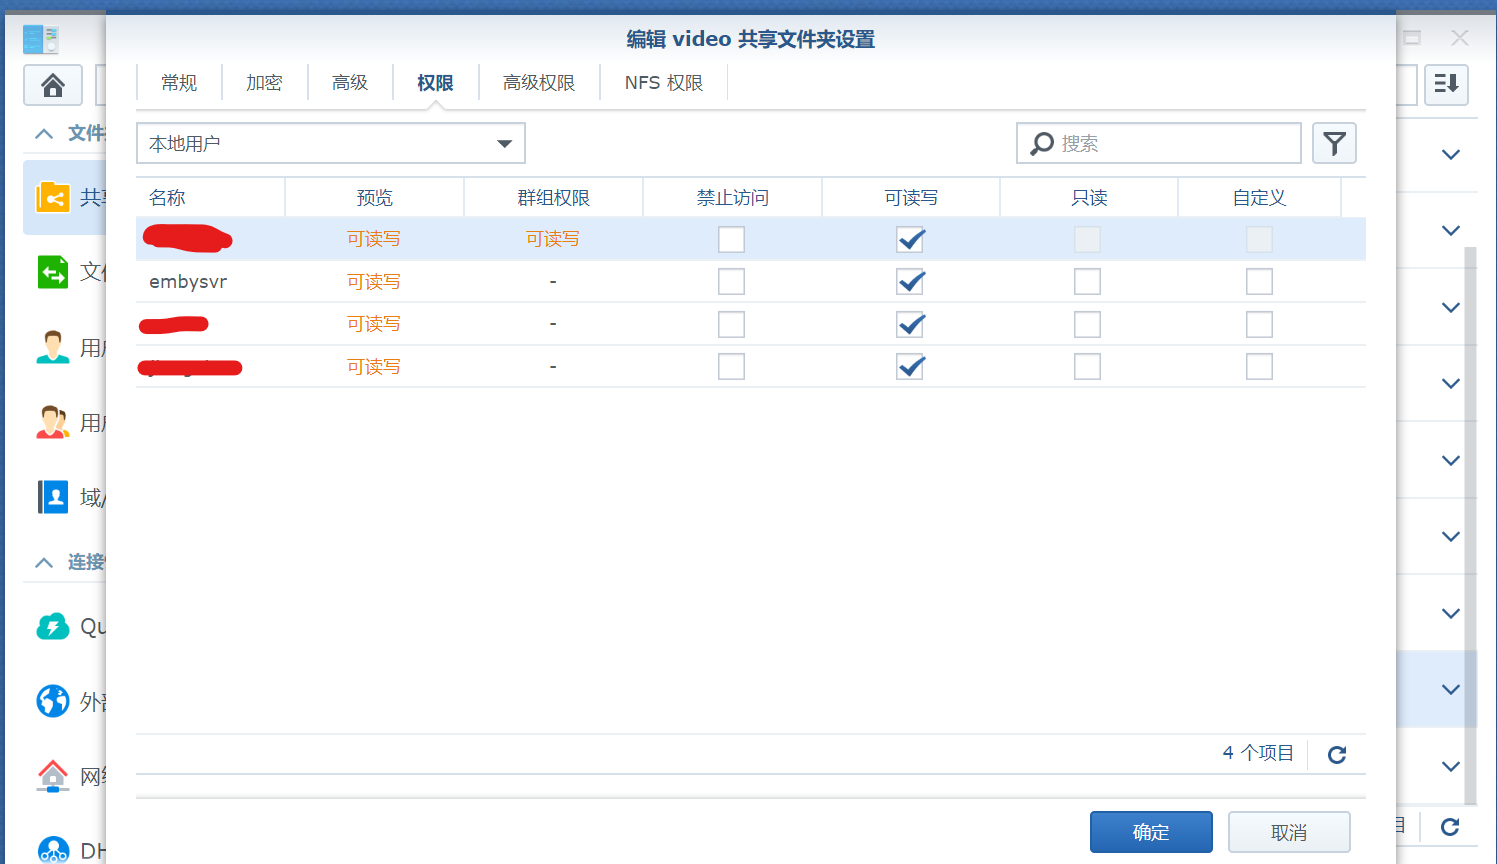Click the 搜索 search field
This screenshot has height=864, width=1497.
1170,144
